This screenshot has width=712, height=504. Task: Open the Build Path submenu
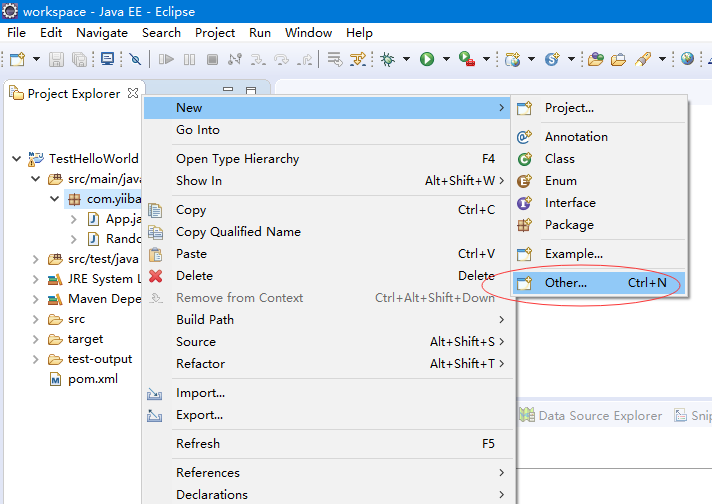click(327, 320)
